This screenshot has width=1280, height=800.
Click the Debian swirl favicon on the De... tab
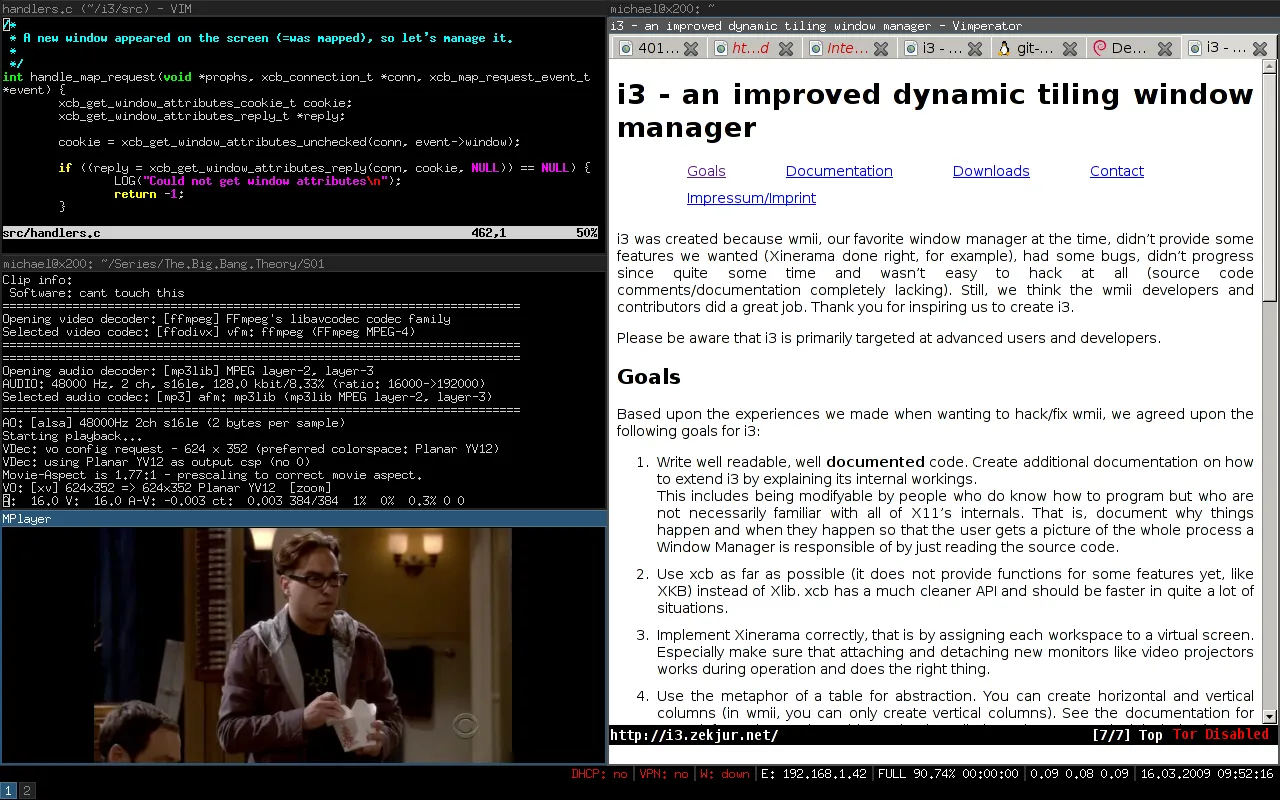1099,48
